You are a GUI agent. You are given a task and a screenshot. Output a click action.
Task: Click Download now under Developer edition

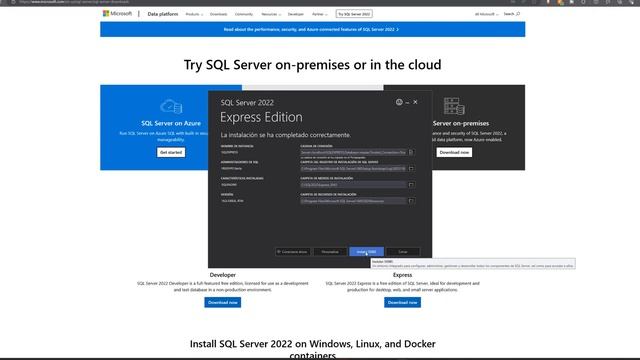pyautogui.click(x=222, y=302)
